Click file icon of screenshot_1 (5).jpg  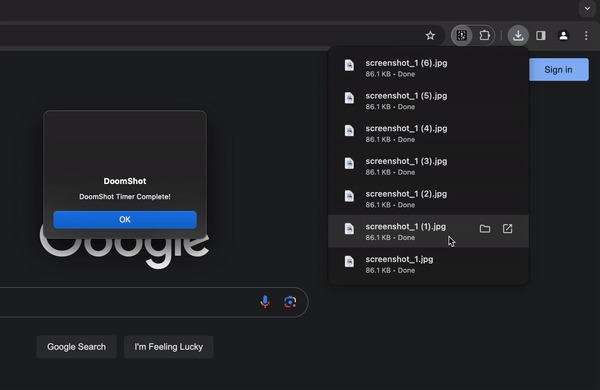tap(349, 98)
